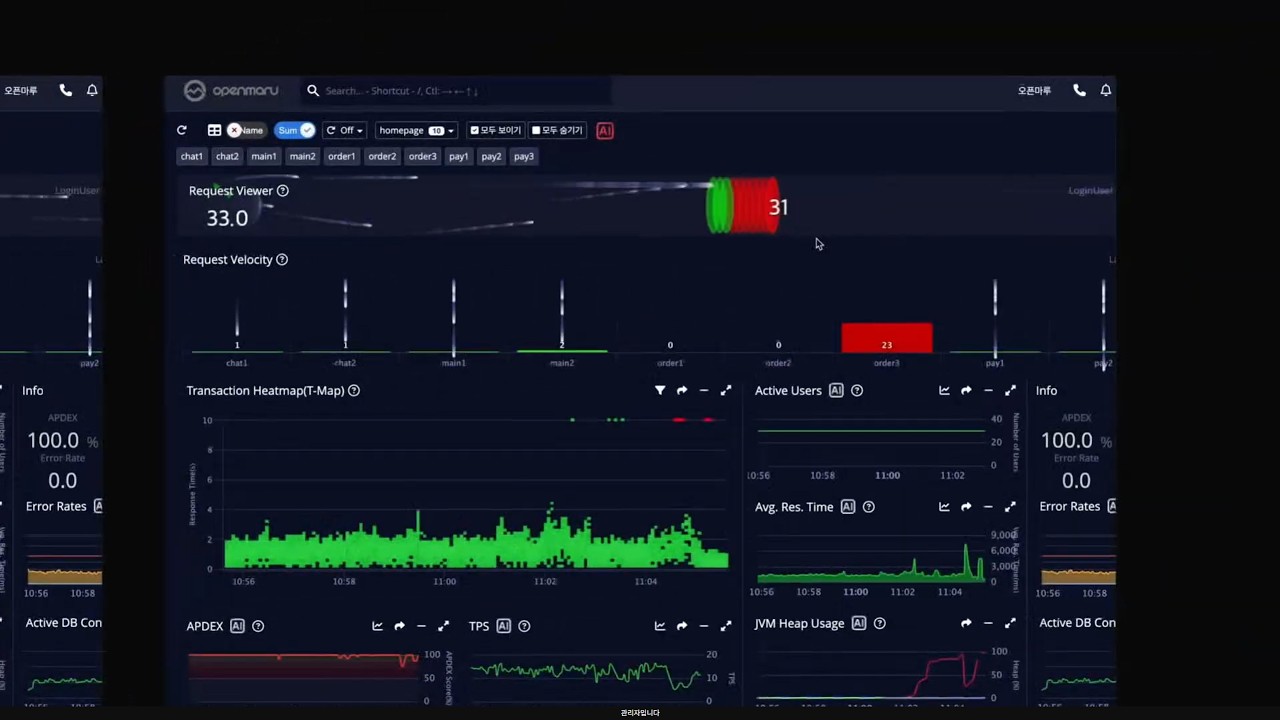This screenshot has height=720, width=1280.
Task: Toggle the Sum switch
Action: click(295, 130)
